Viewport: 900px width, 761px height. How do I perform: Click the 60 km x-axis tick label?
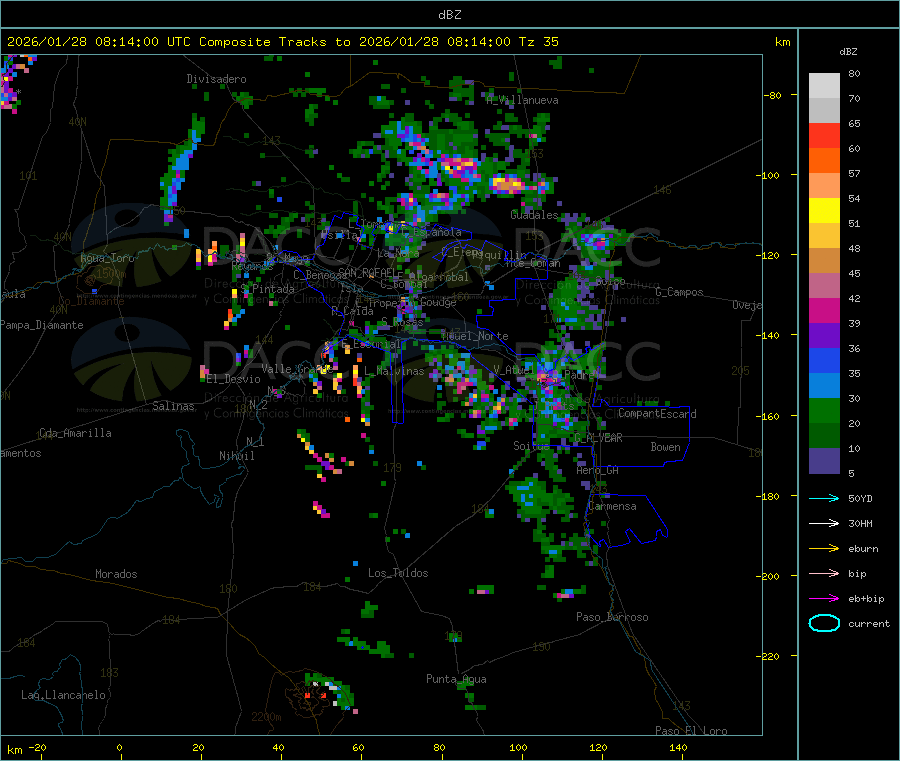[358, 747]
